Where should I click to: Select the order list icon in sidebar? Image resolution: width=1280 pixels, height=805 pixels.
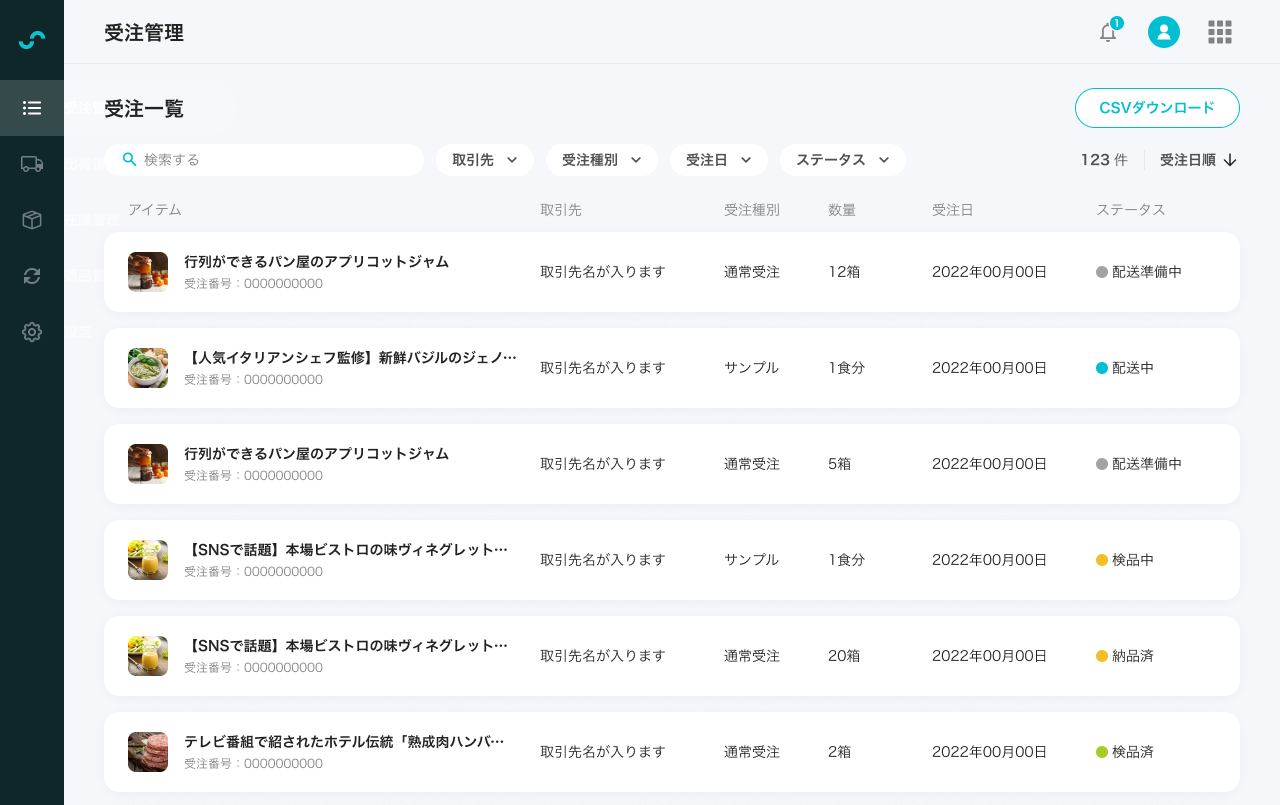[32, 108]
